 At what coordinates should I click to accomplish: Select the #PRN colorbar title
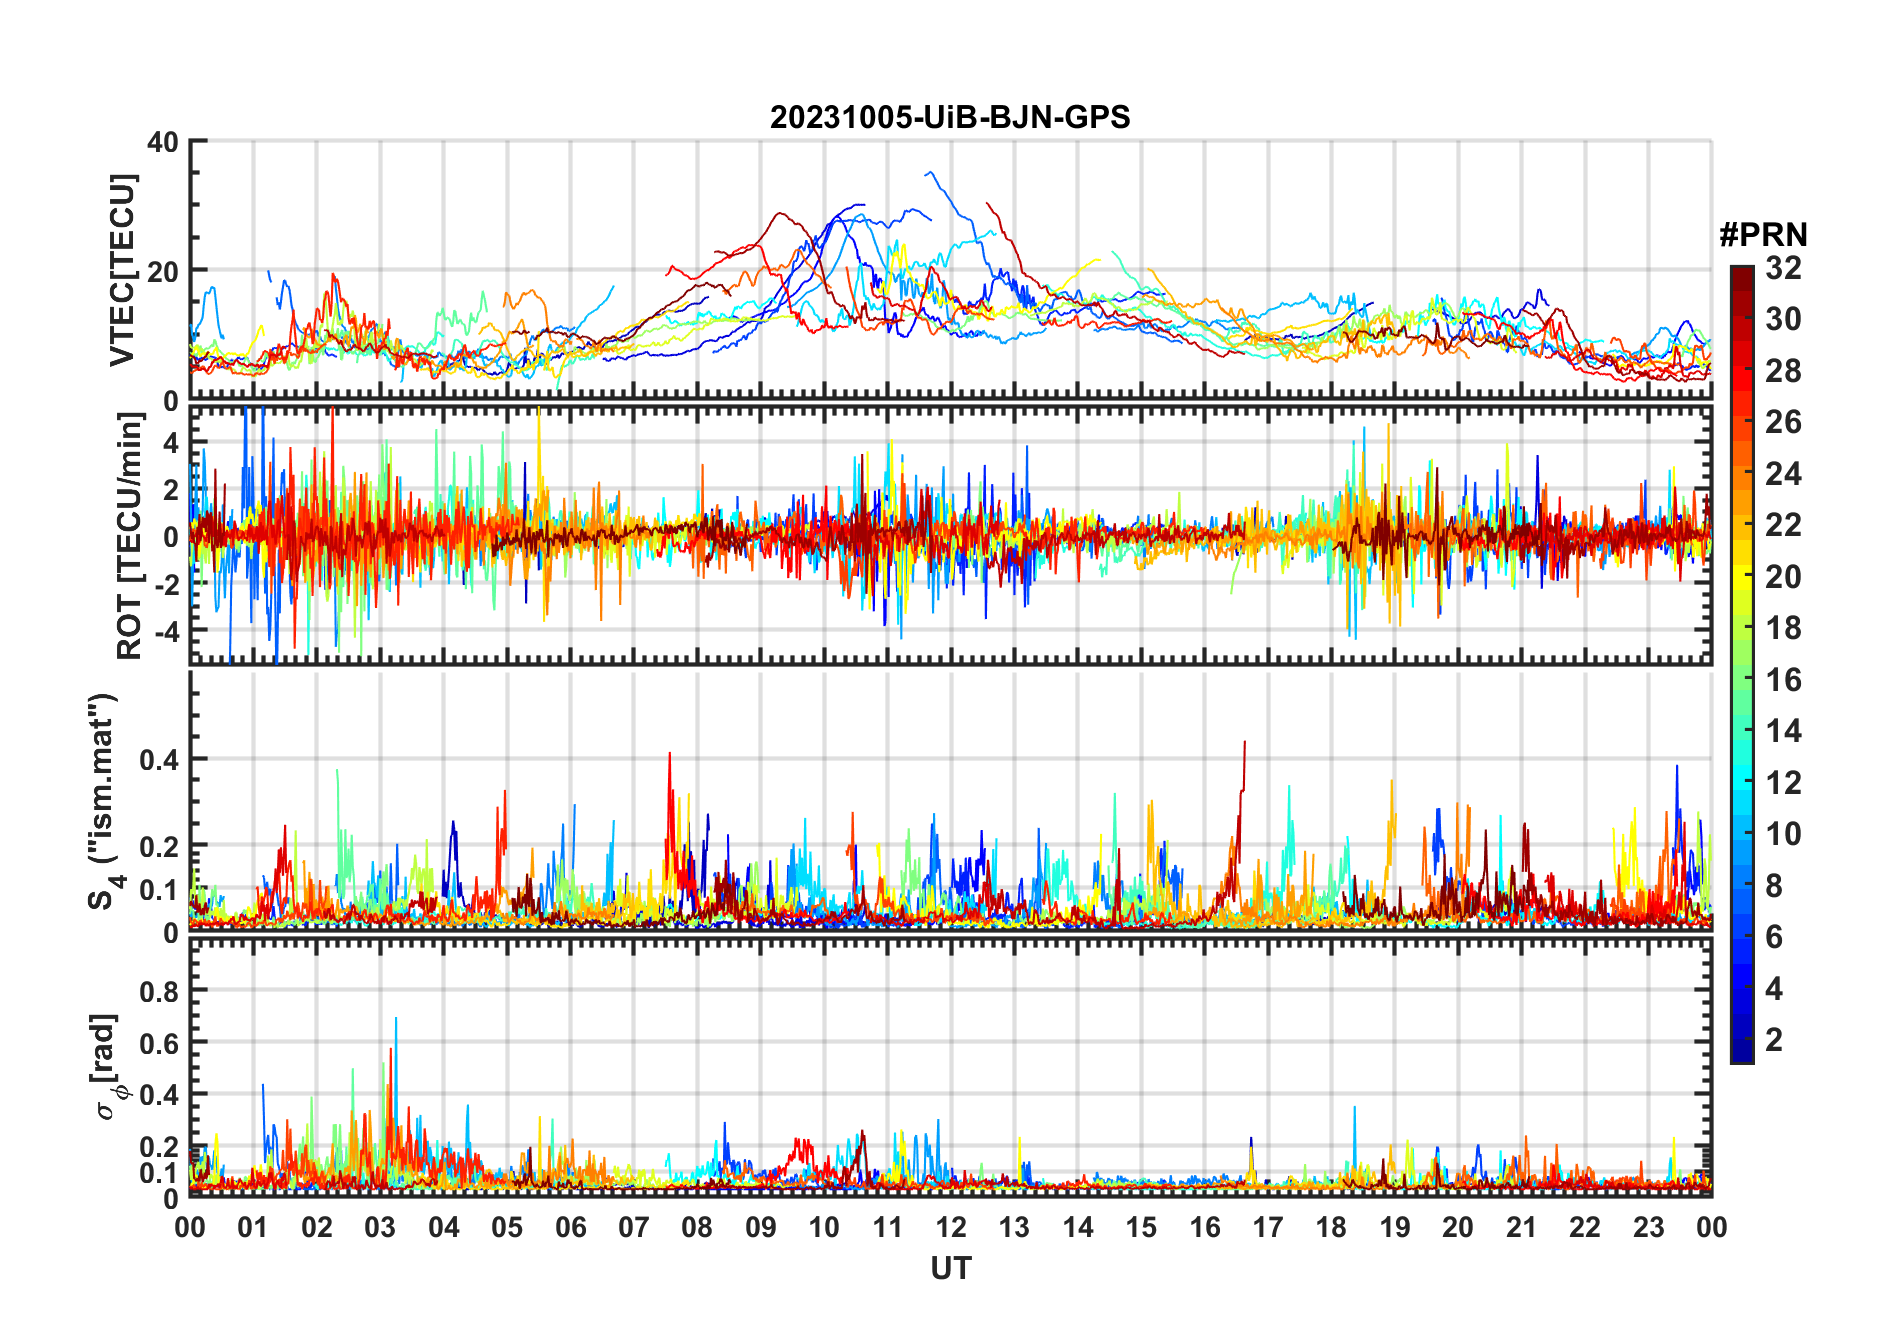1763,235
